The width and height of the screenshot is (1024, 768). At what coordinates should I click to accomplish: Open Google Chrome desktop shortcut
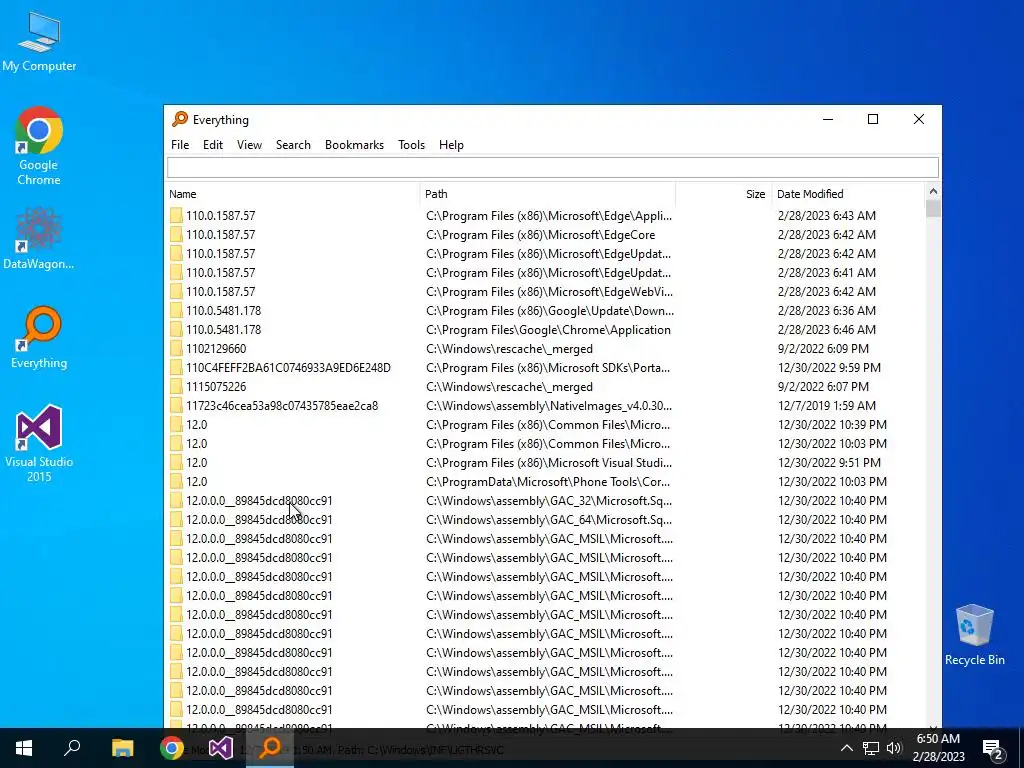pyautogui.click(x=39, y=146)
